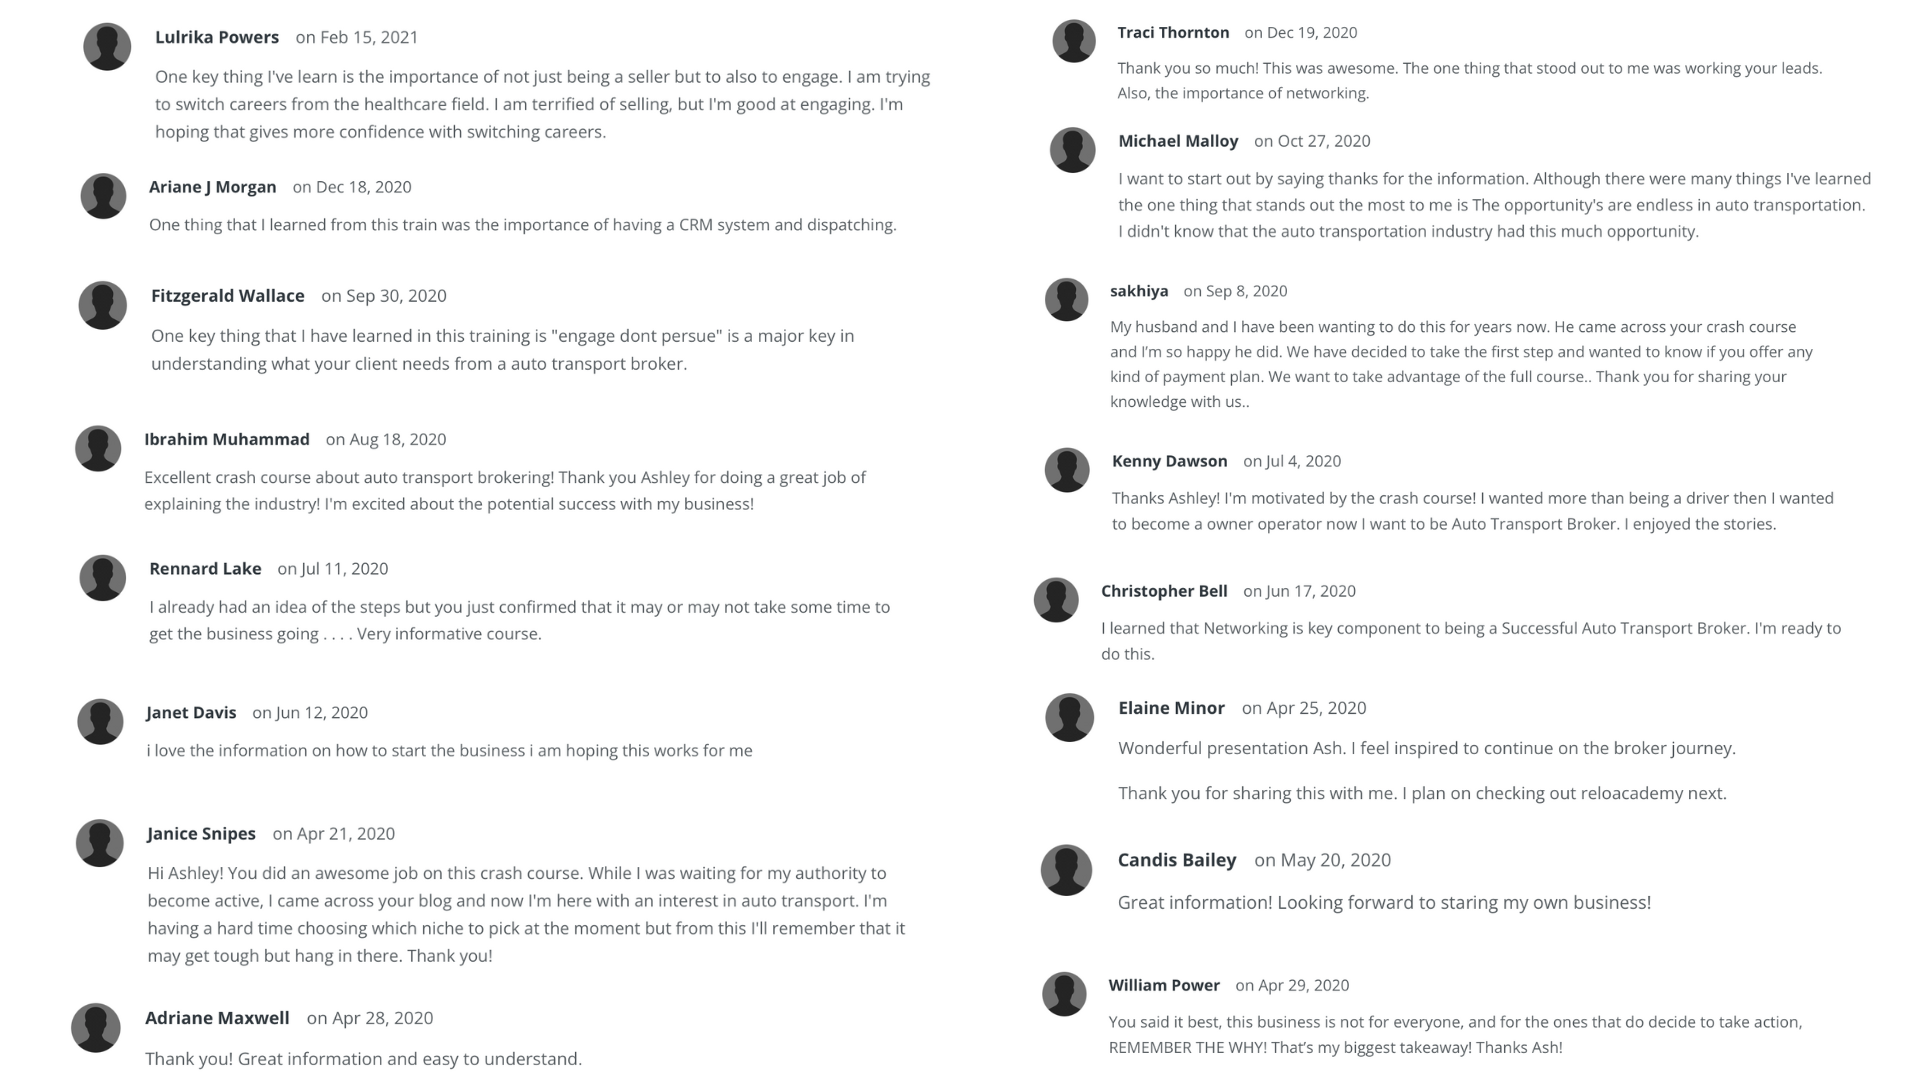
Task: Click Lulrika Powers' avatar icon
Action: (x=107, y=47)
